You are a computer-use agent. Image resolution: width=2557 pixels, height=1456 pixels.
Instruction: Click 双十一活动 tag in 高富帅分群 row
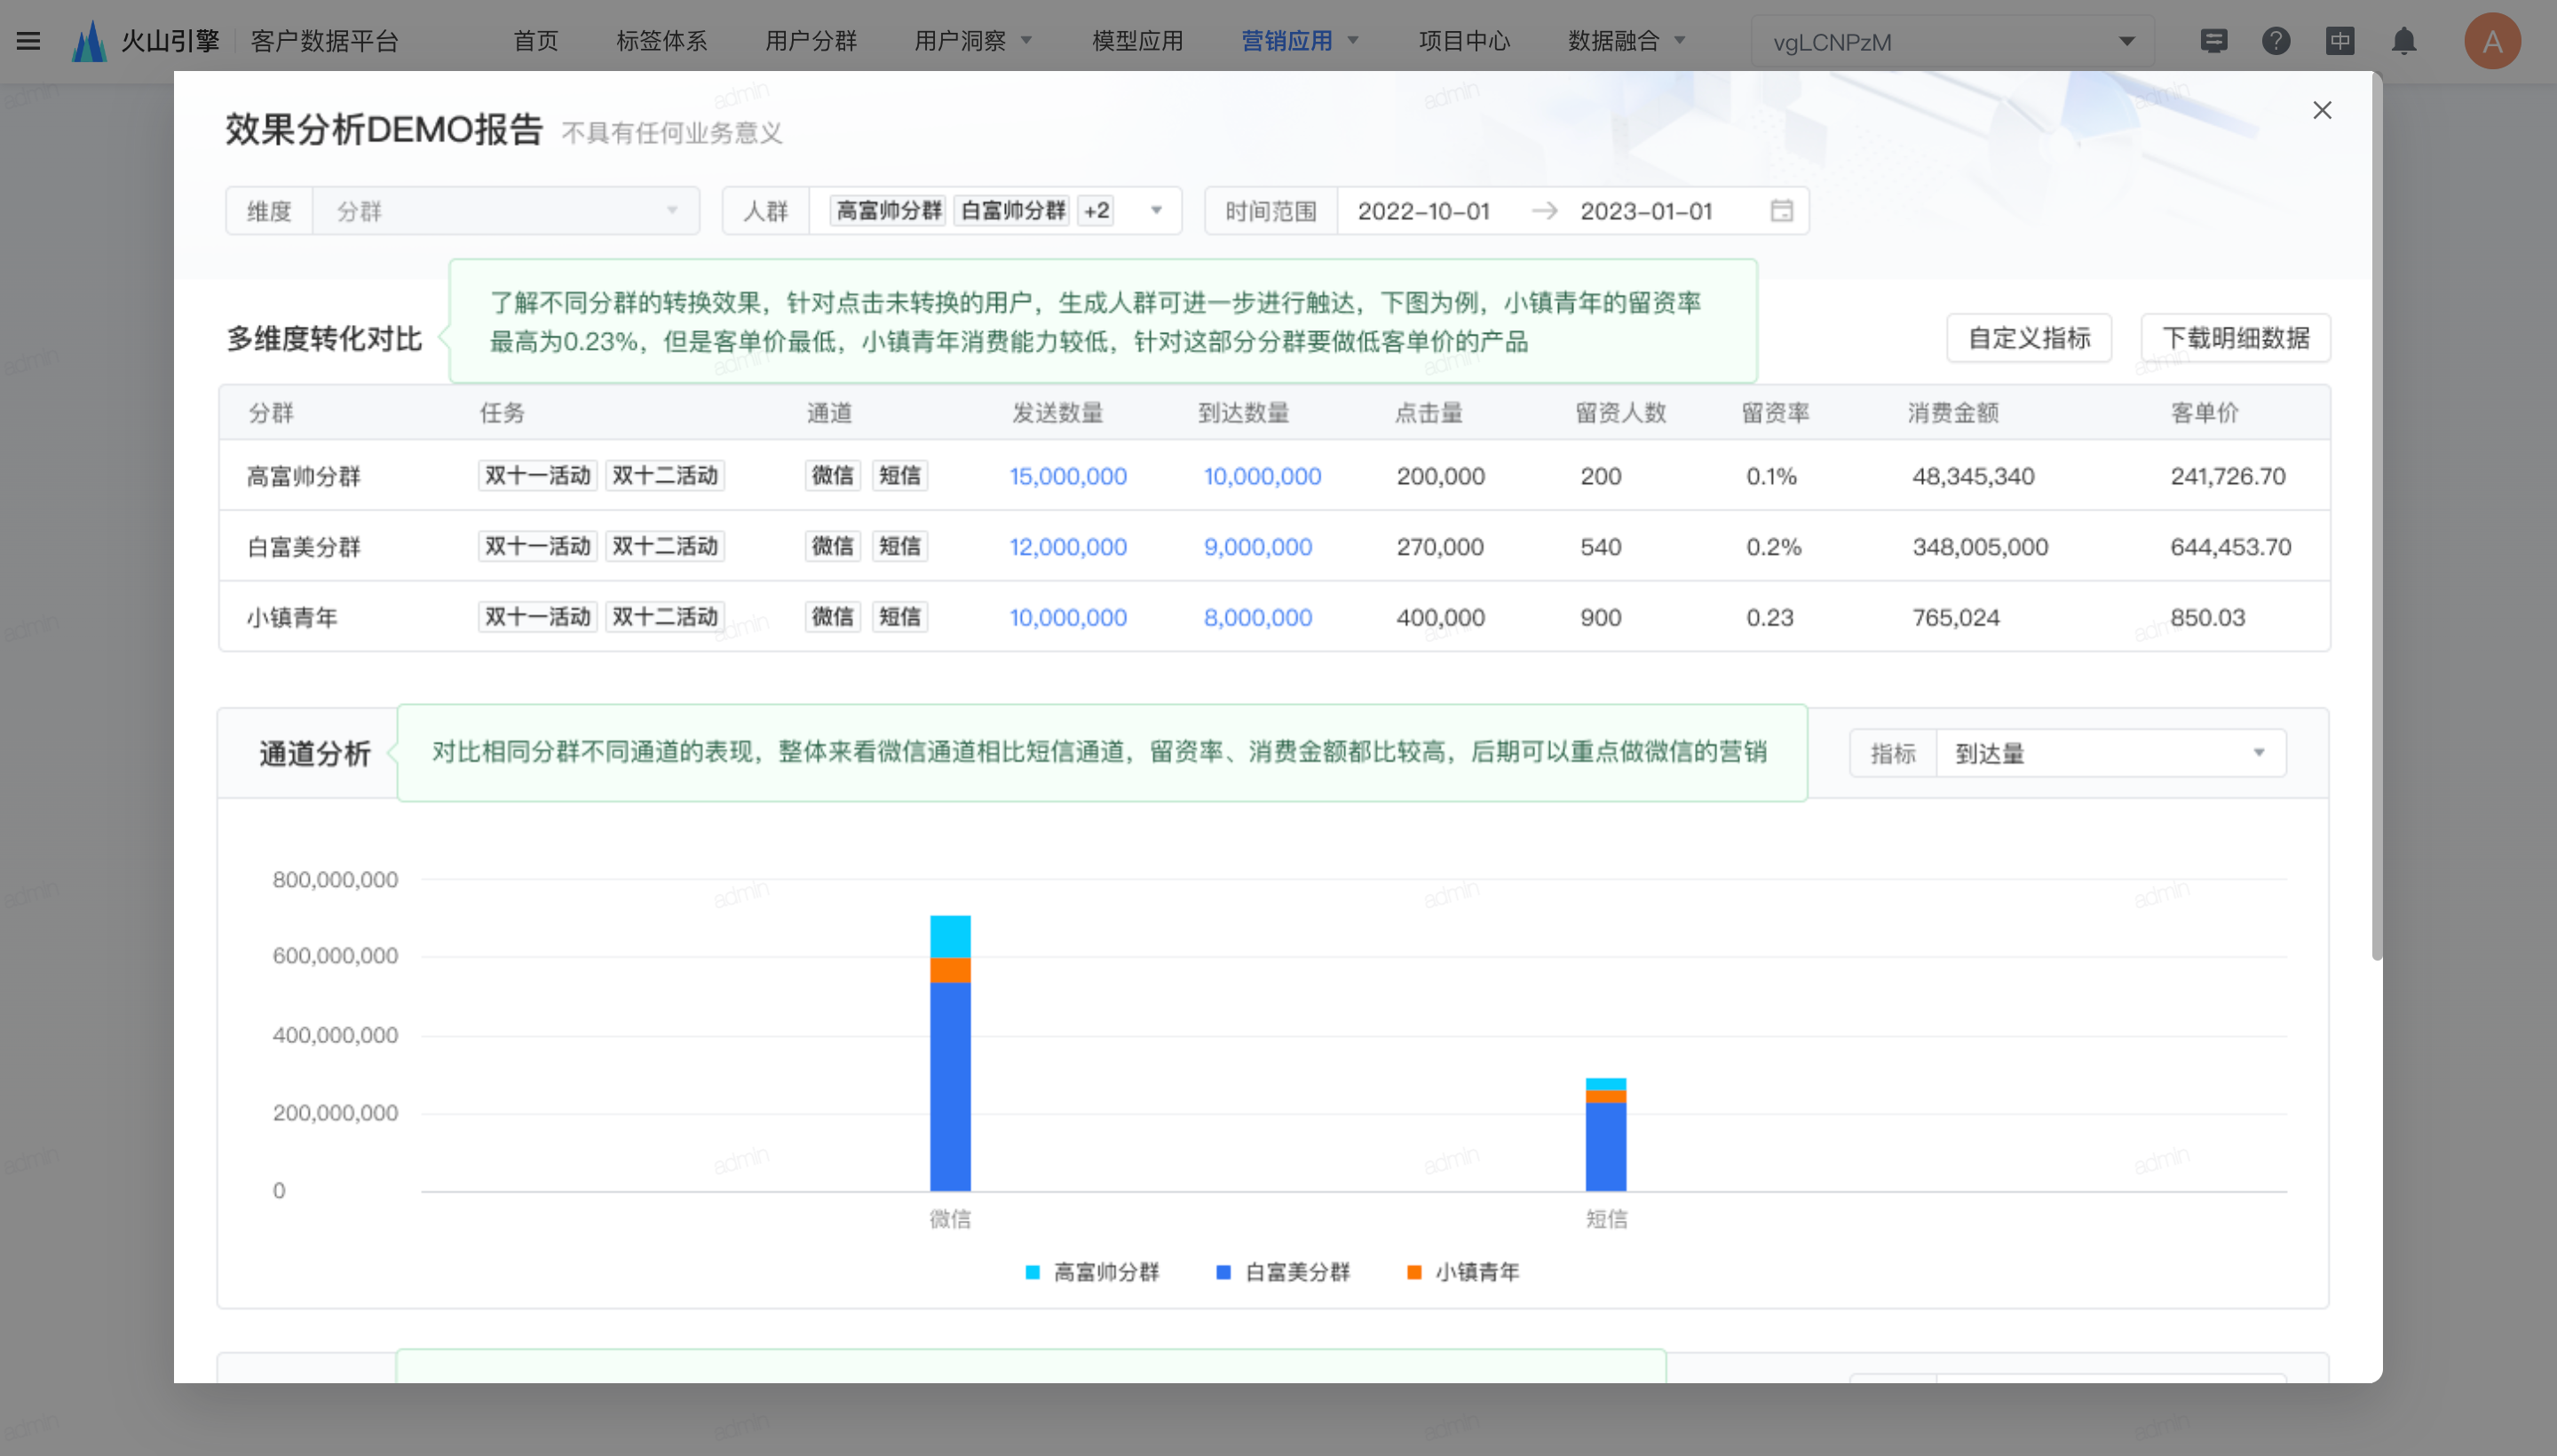point(537,476)
